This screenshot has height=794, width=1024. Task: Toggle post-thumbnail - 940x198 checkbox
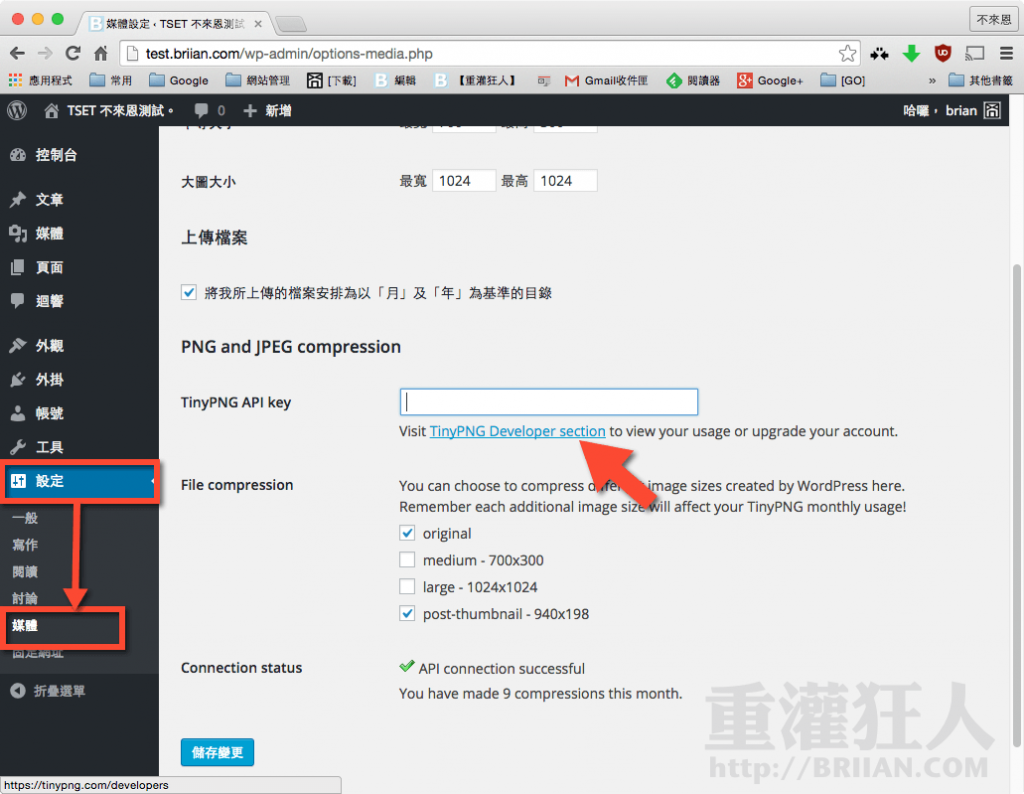click(x=408, y=614)
